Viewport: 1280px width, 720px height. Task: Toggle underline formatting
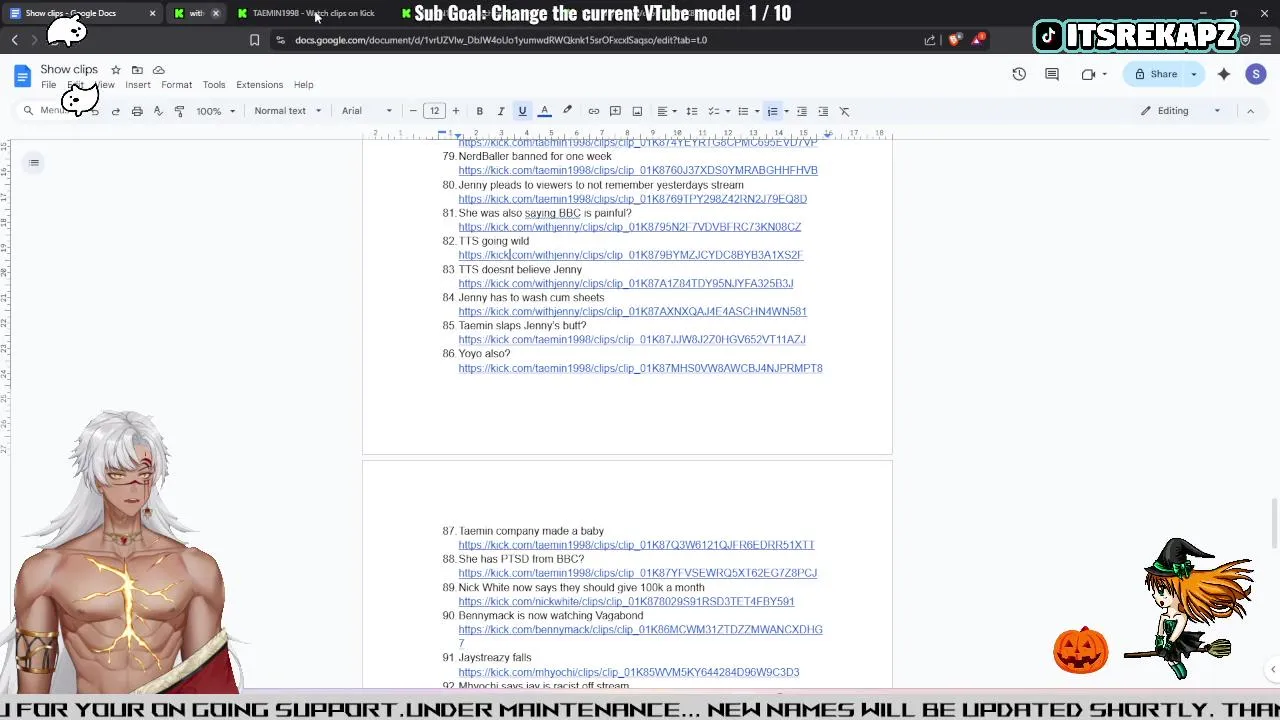[522, 111]
